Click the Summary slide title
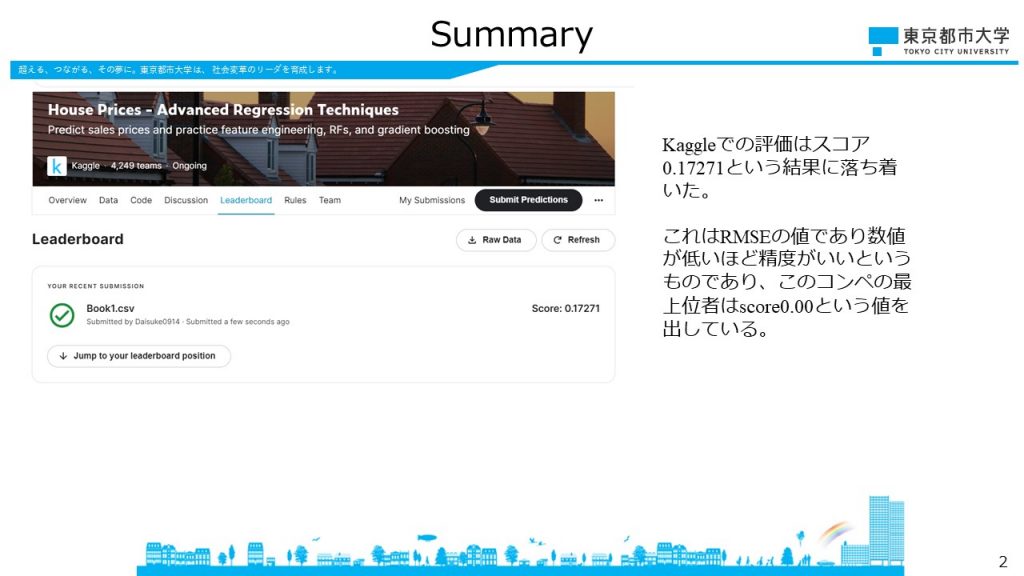The image size is (1024, 576). click(x=511, y=35)
